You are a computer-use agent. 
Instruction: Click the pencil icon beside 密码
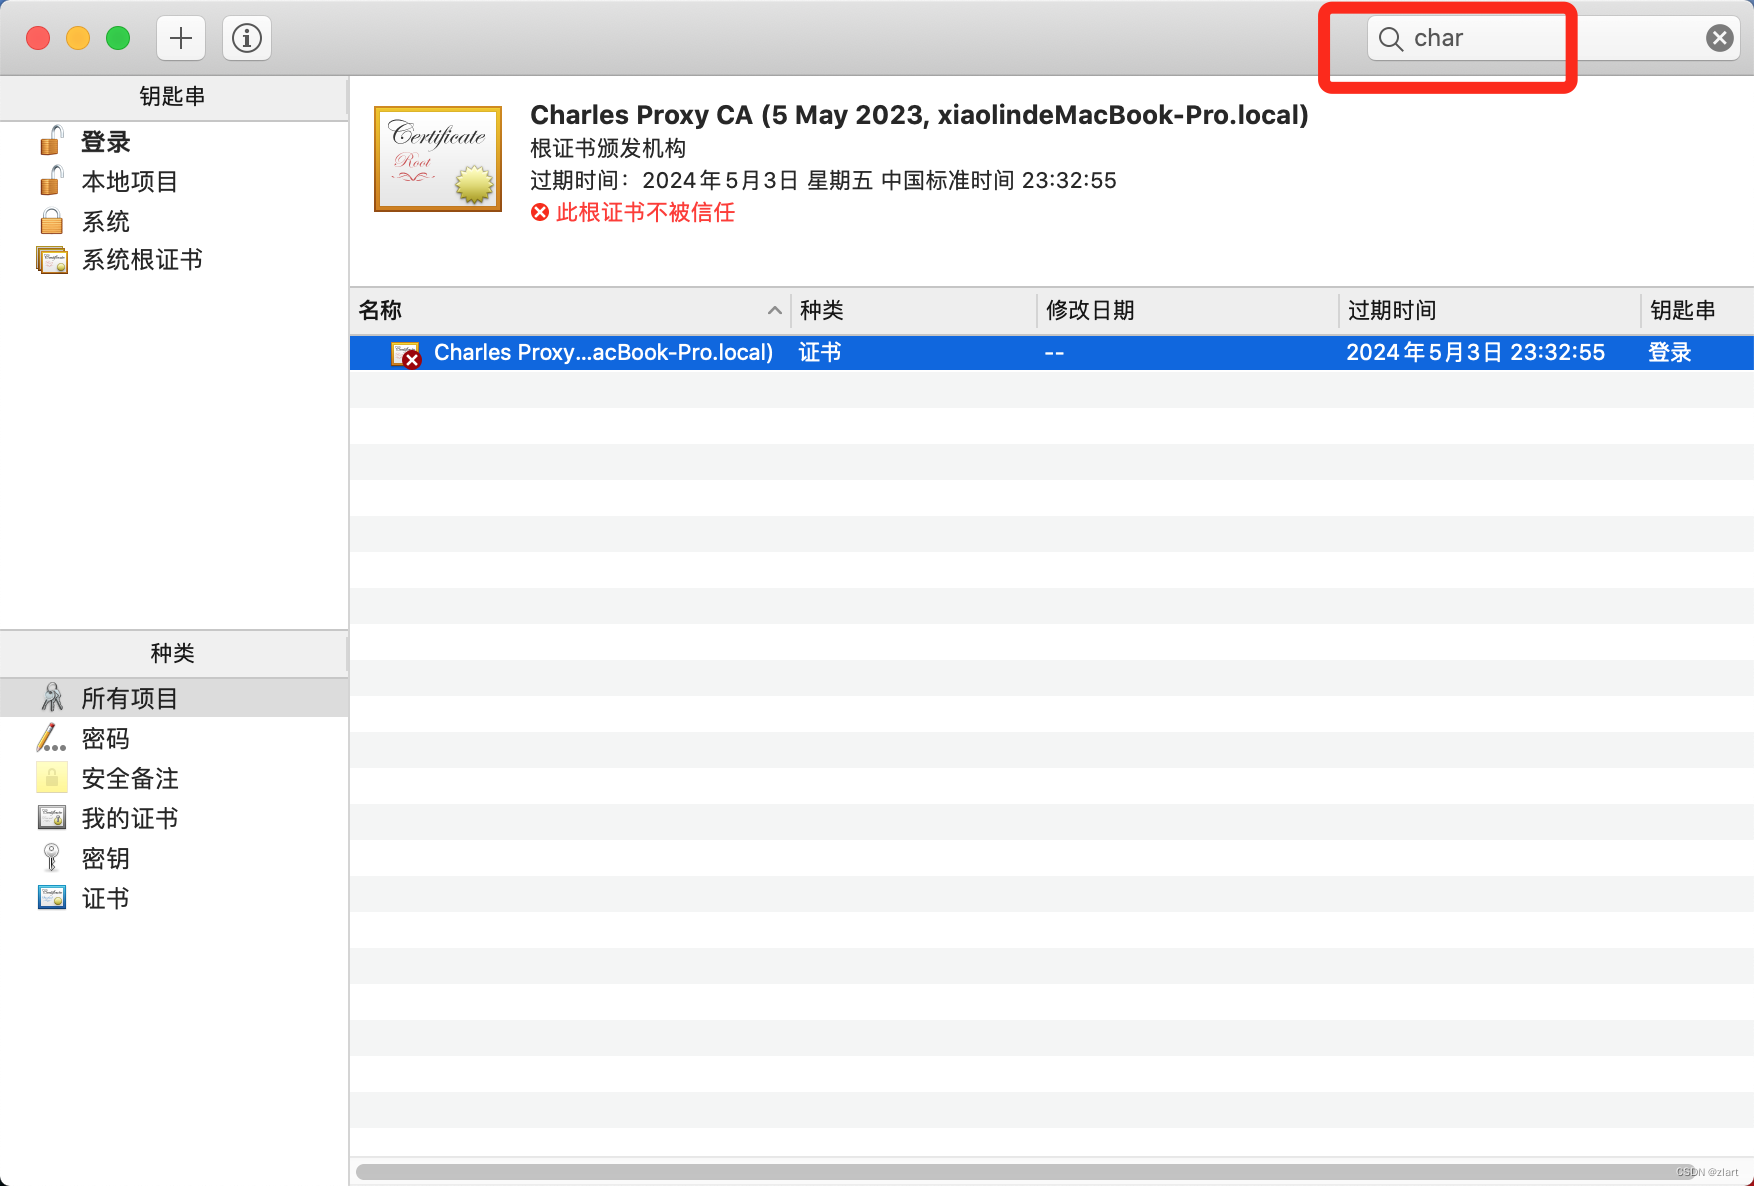51,738
